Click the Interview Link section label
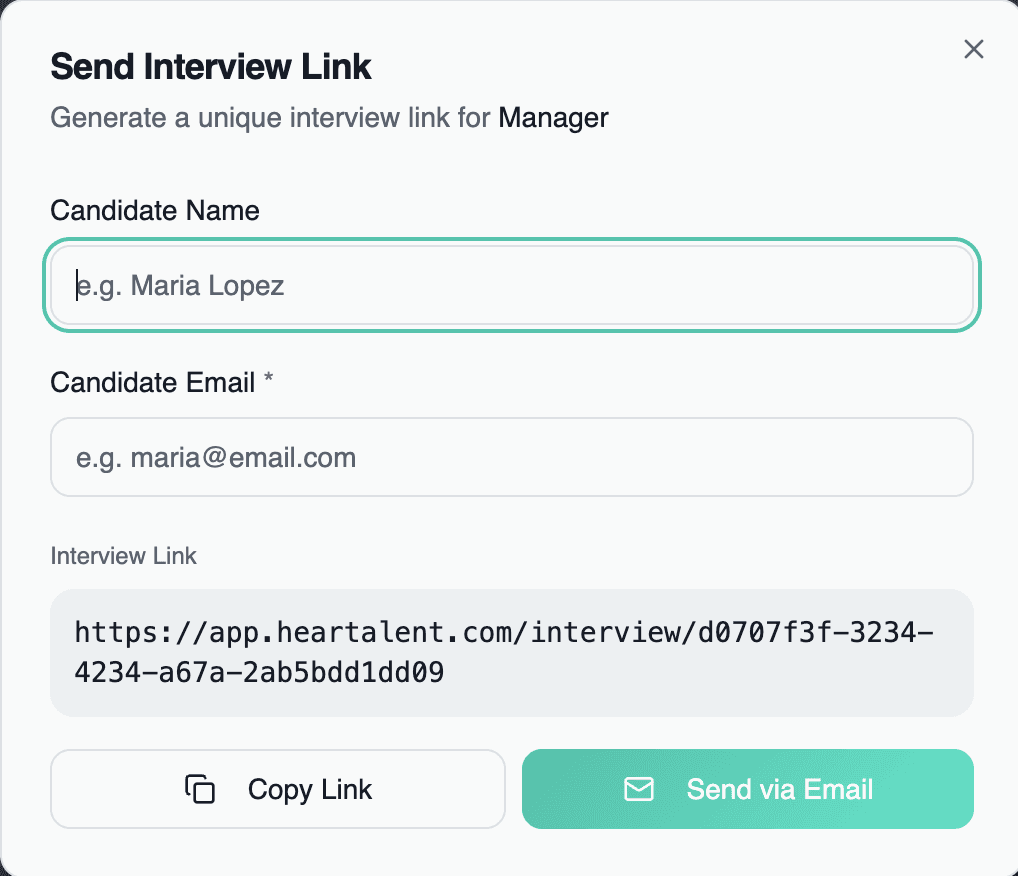1018x876 pixels. point(123,556)
